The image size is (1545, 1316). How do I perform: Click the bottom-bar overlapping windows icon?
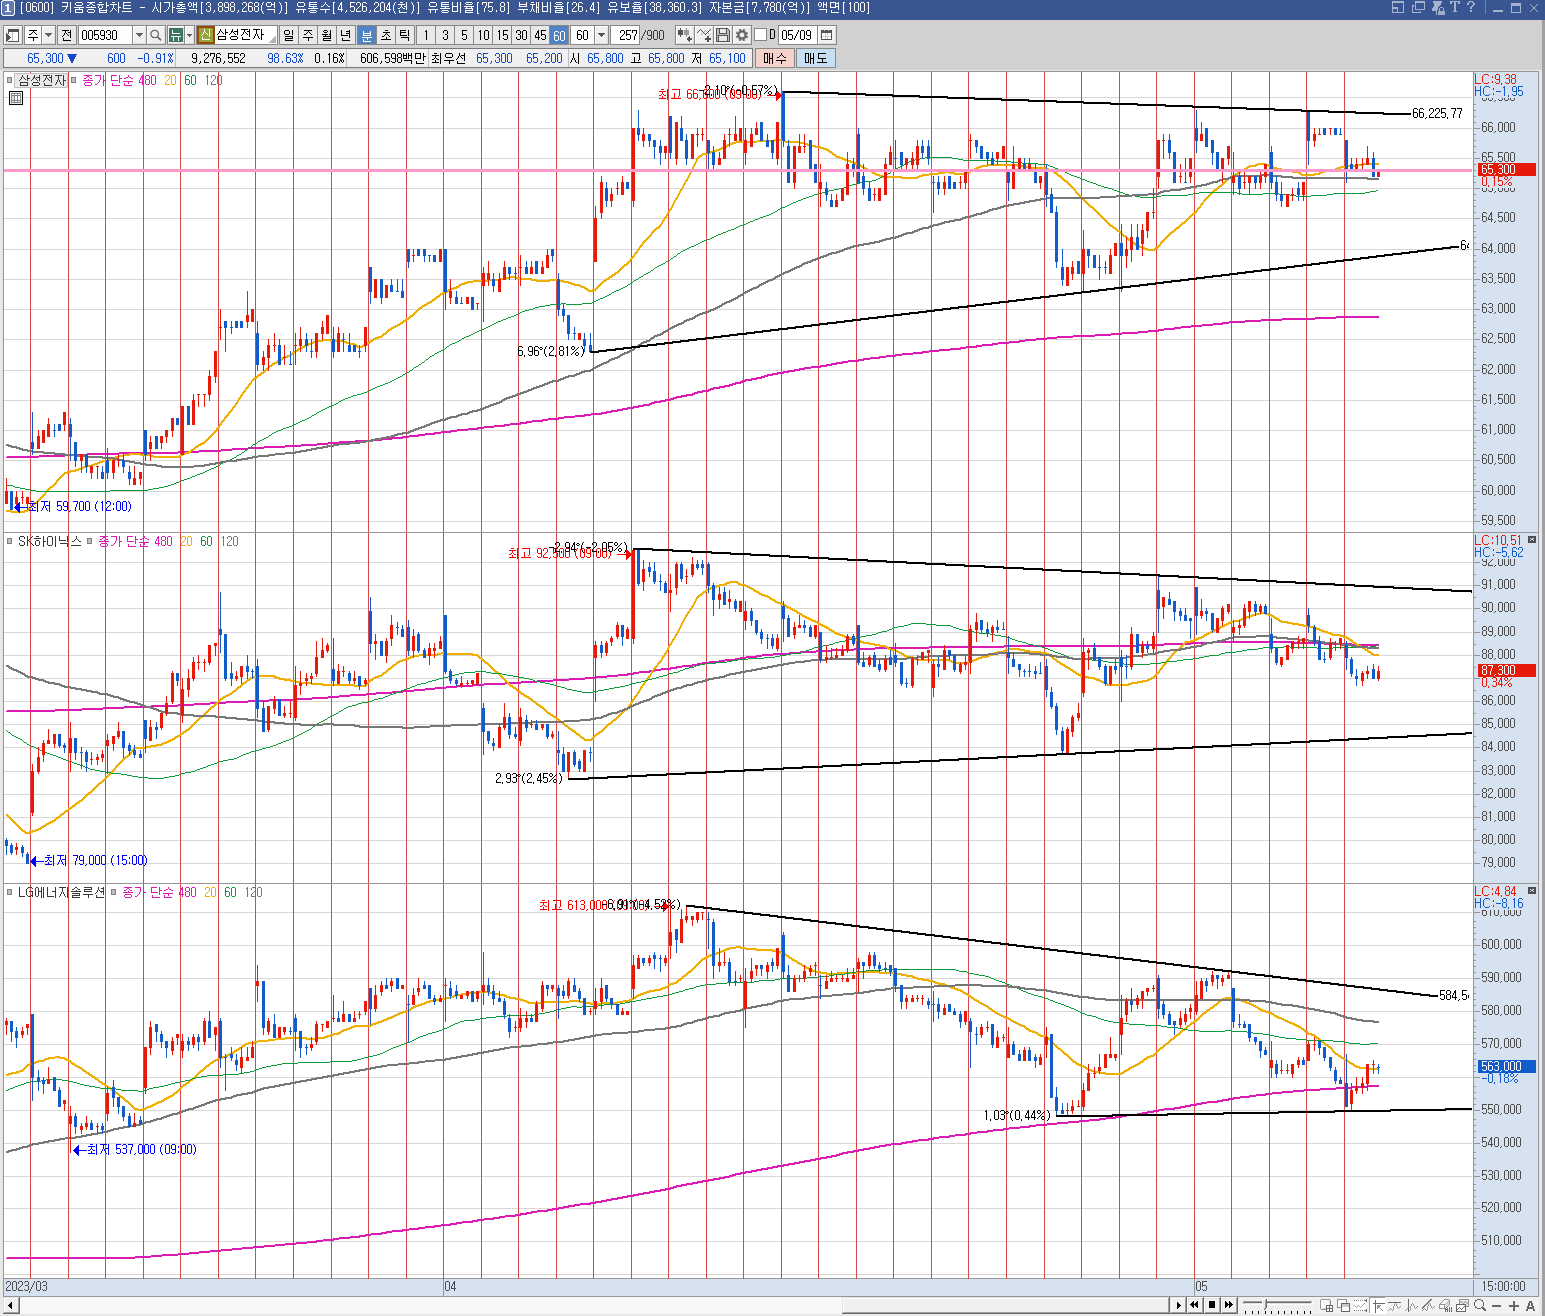tap(1344, 1305)
